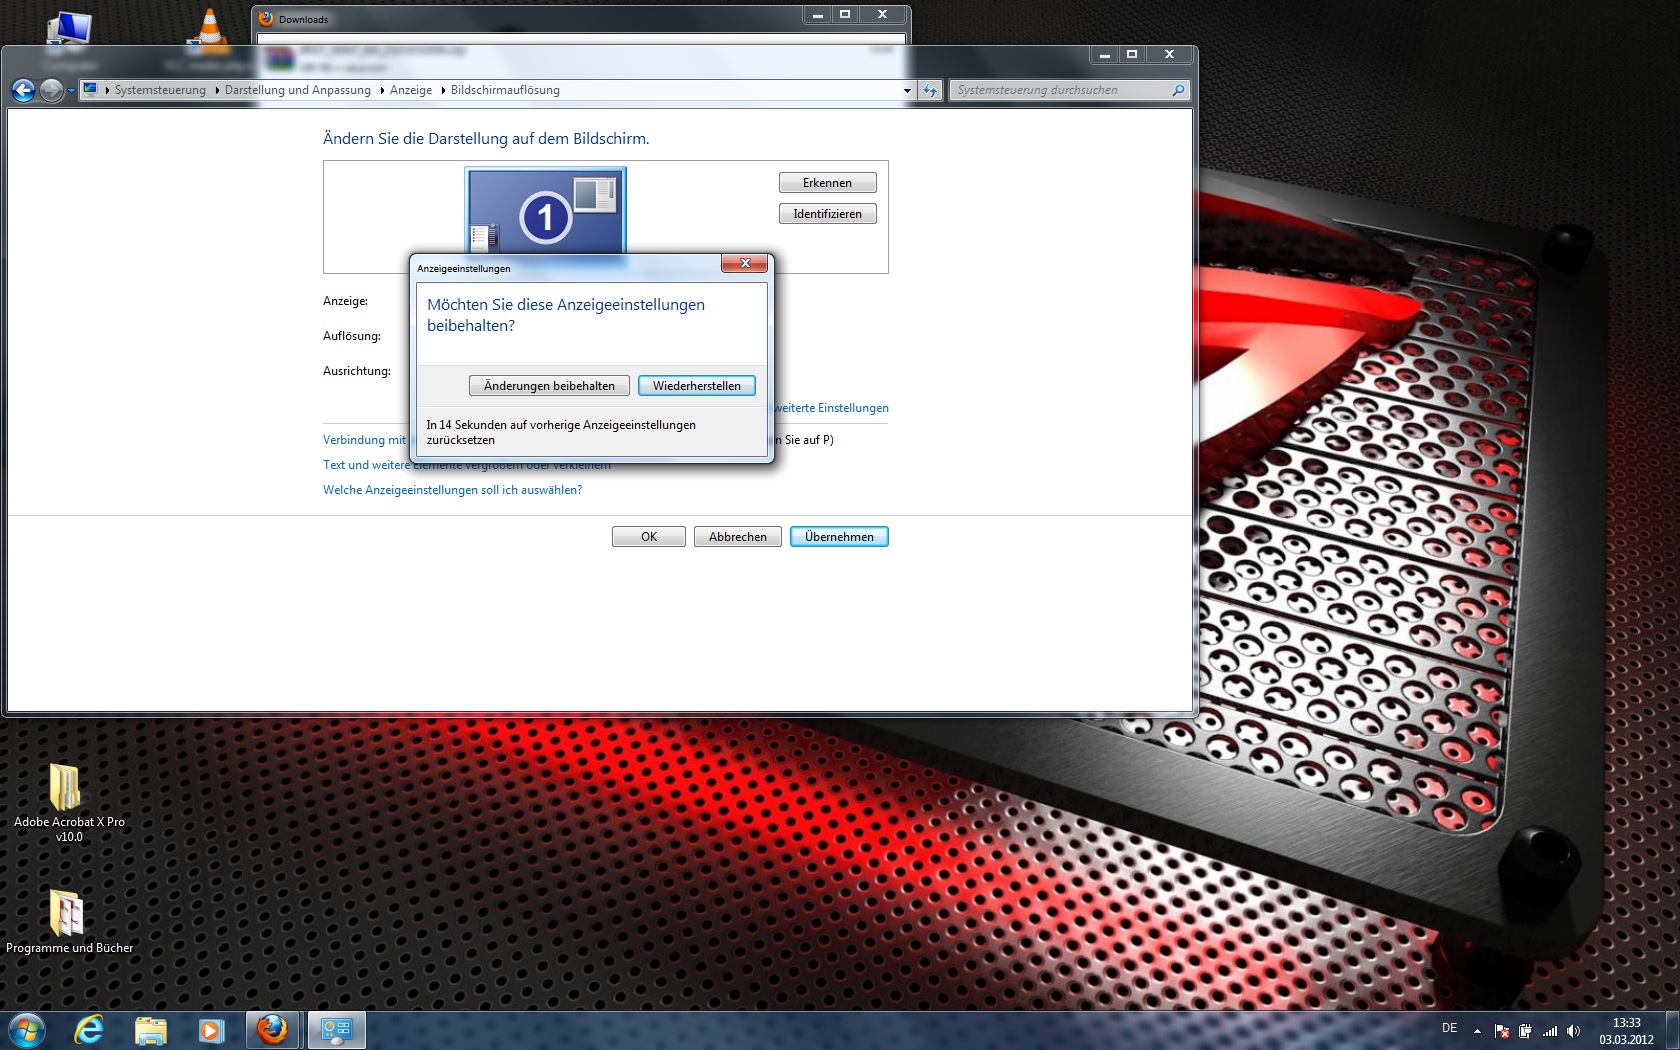Click Darstellung und Anpassung breadcrumb
Viewport: 1680px width, 1050px height.
click(298, 90)
